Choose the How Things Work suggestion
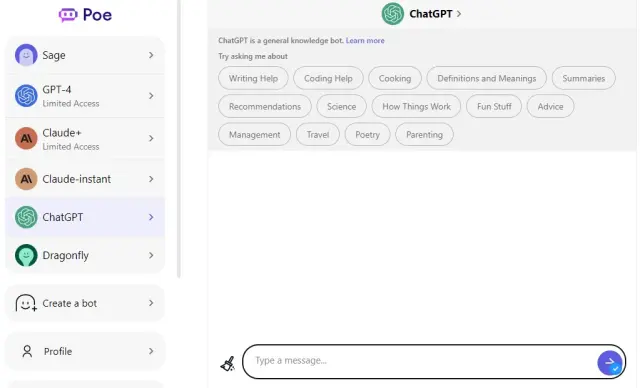640x388 pixels. [416, 106]
